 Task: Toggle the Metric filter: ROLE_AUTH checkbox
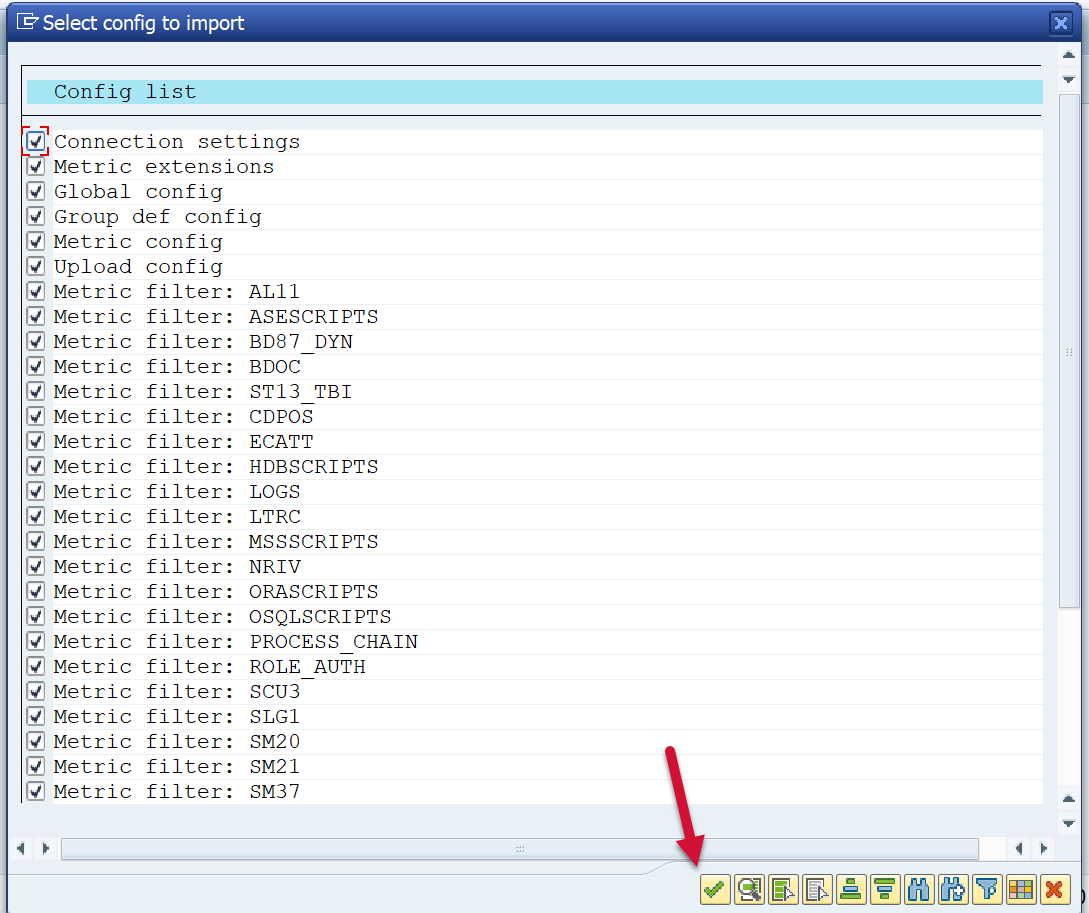pyautogui.click(x=36, y=667)
